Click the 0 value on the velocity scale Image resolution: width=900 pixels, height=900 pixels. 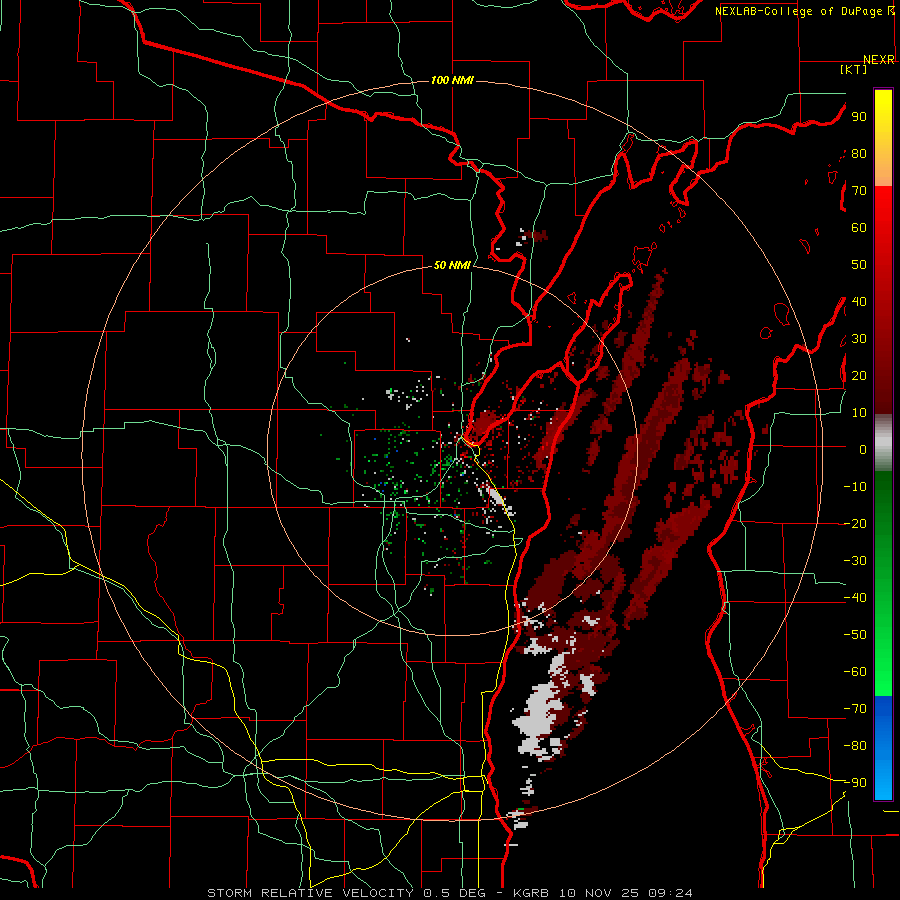tap(863, 449)
